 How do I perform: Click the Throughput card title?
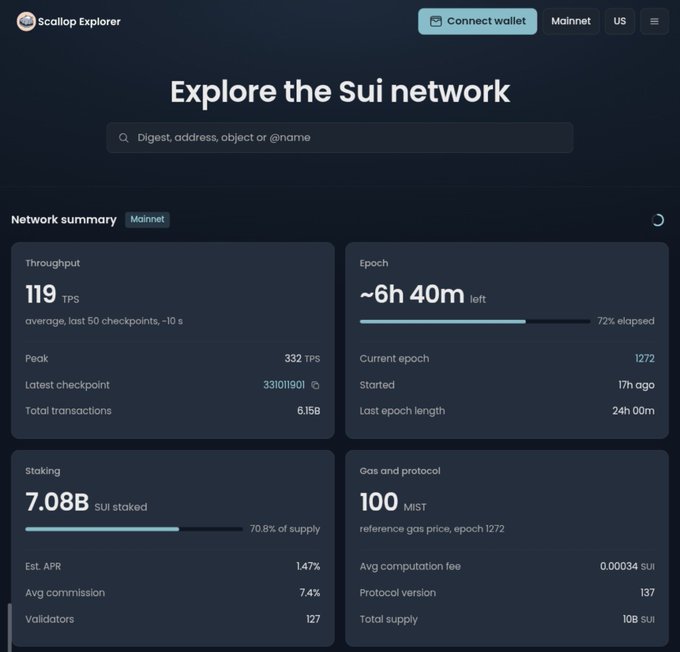[52, 263]
